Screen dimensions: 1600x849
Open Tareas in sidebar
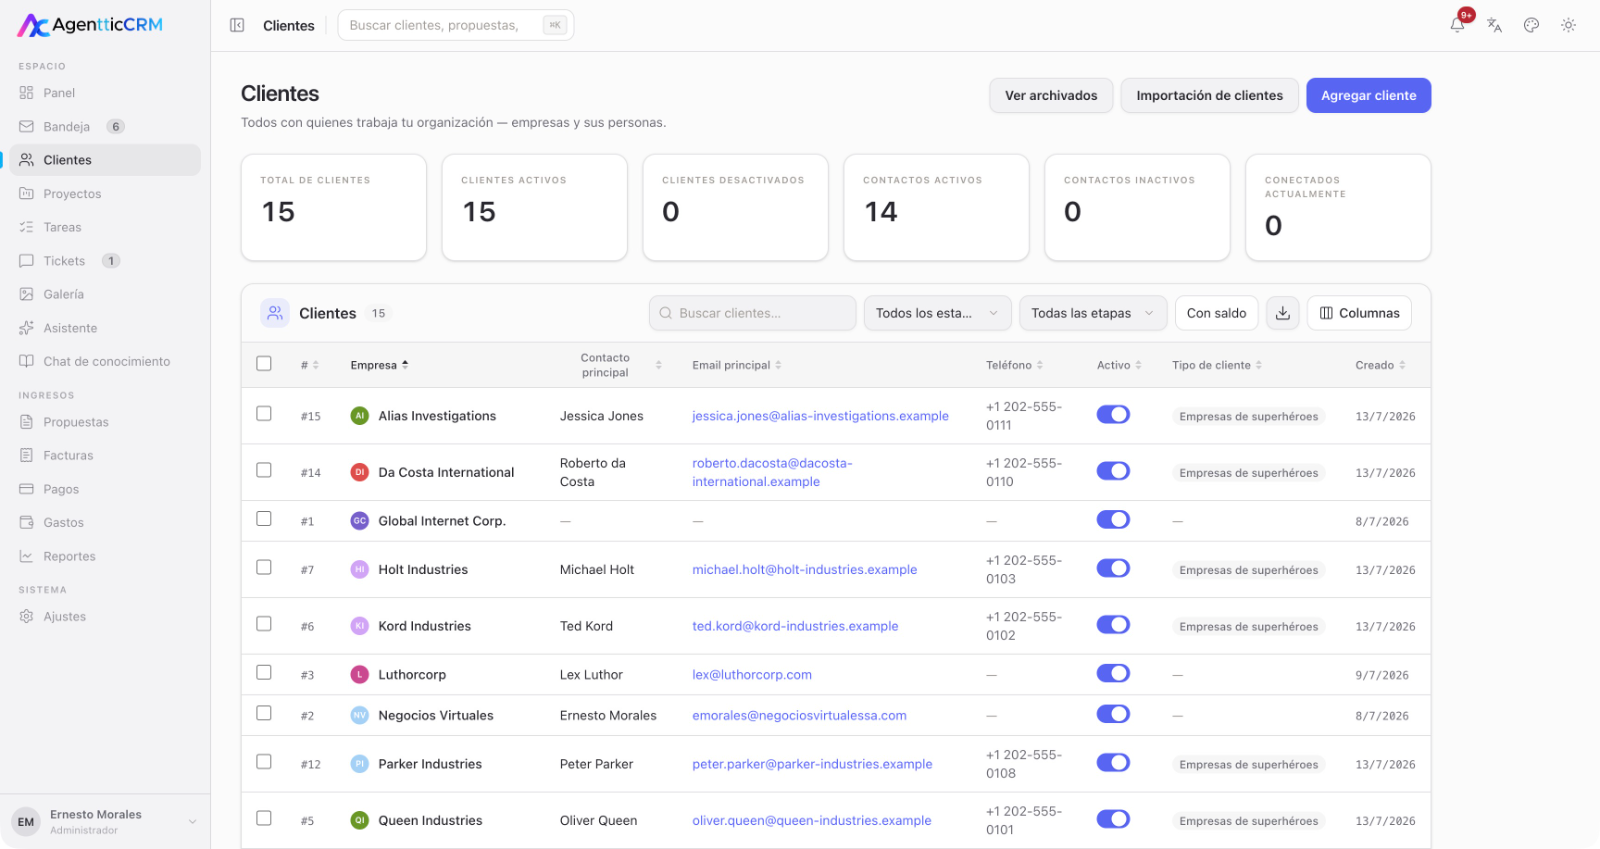click(x=105, y=227)
